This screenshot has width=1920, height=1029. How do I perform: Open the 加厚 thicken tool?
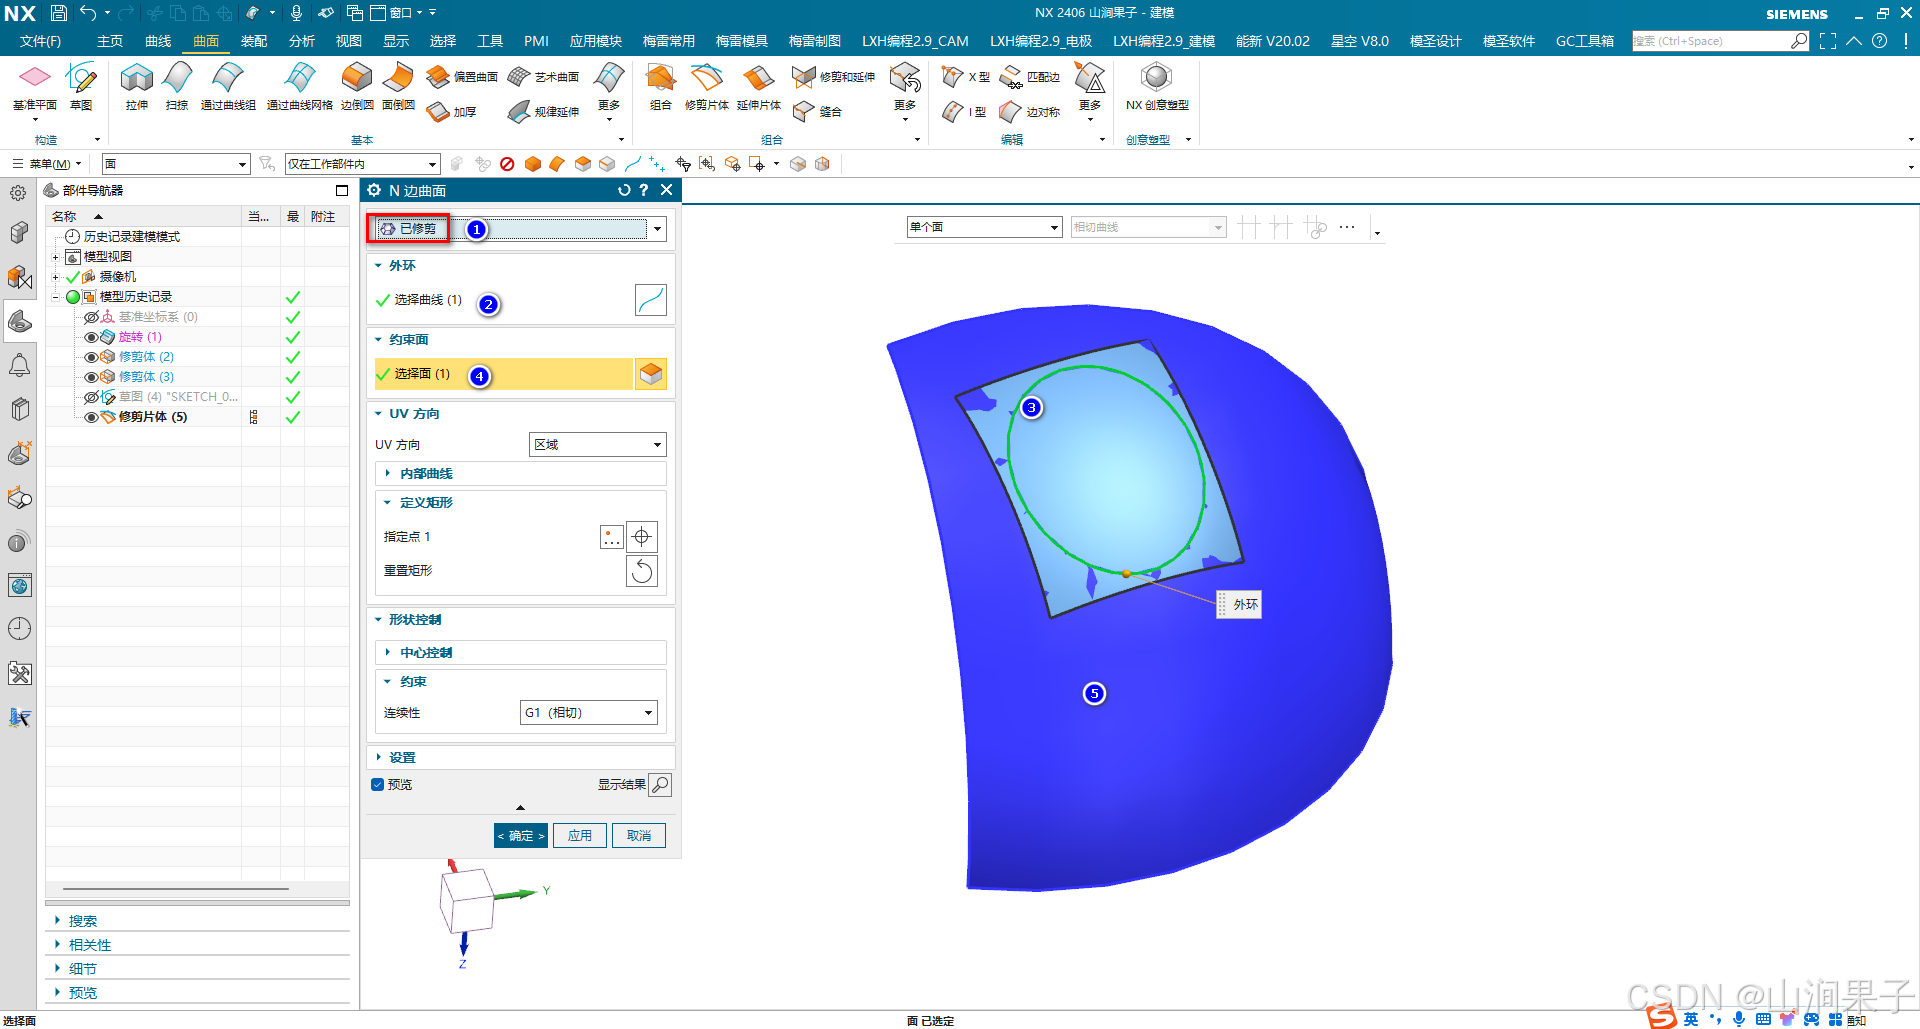pyautogui.click(x=451, y=112)
